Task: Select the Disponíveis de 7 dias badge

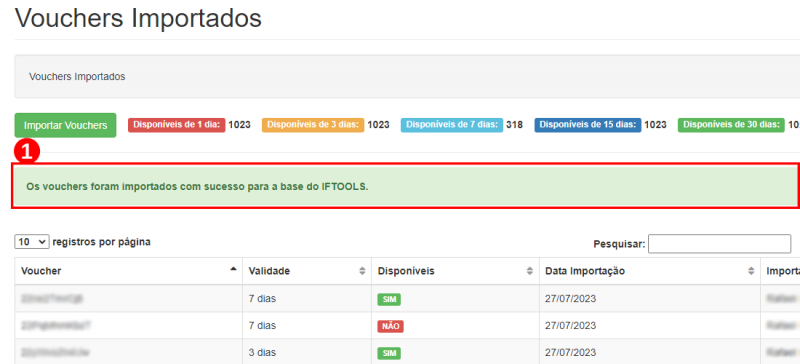Action: [452, 125]
